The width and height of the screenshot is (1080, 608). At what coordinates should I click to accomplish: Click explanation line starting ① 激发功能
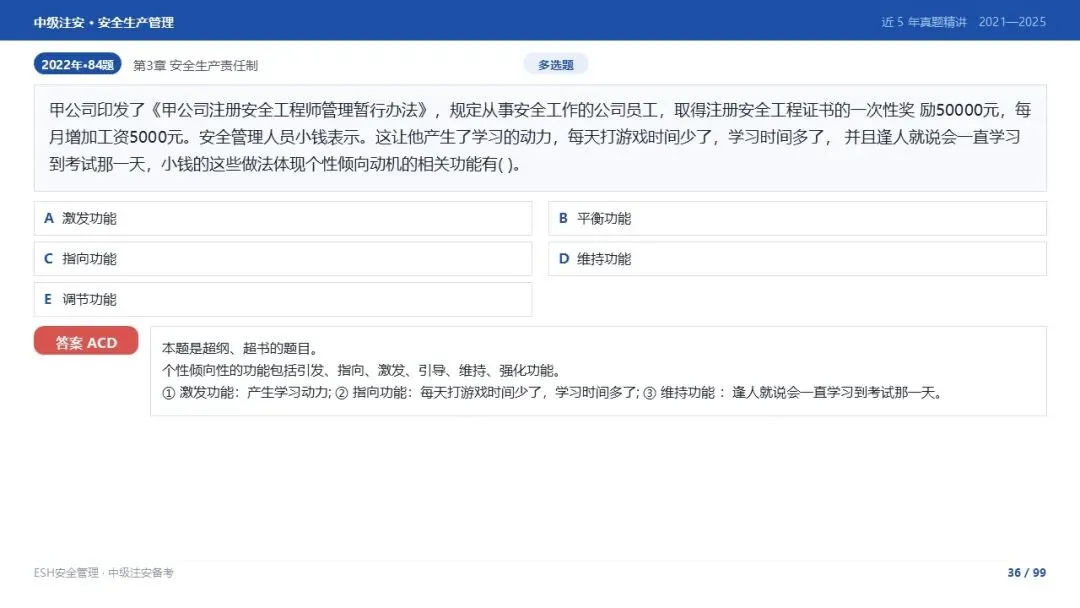(553, 392)
